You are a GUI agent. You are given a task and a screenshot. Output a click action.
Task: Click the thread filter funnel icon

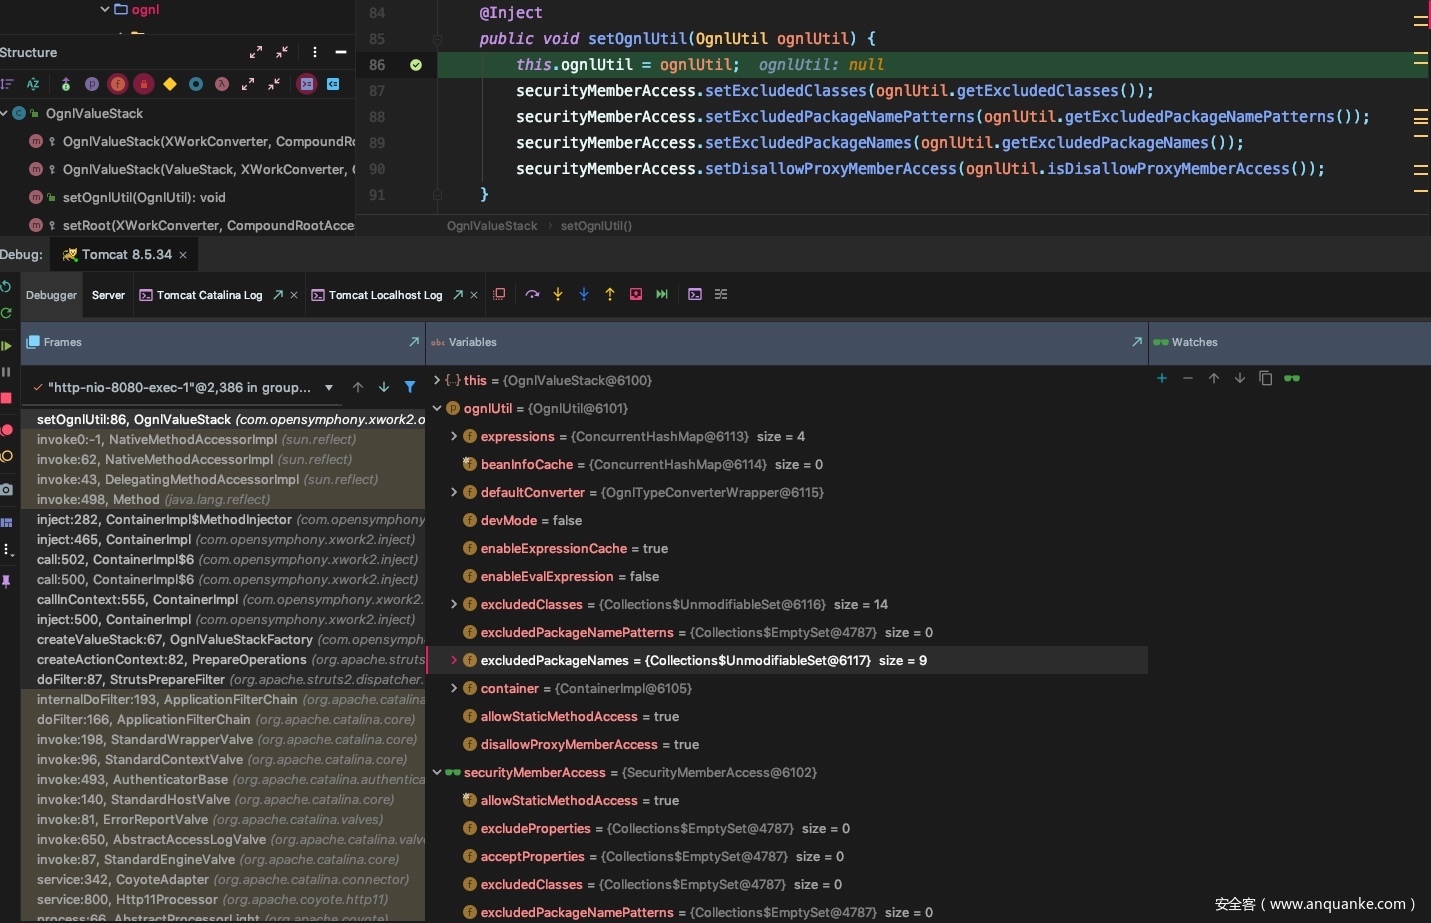[410, 387]
